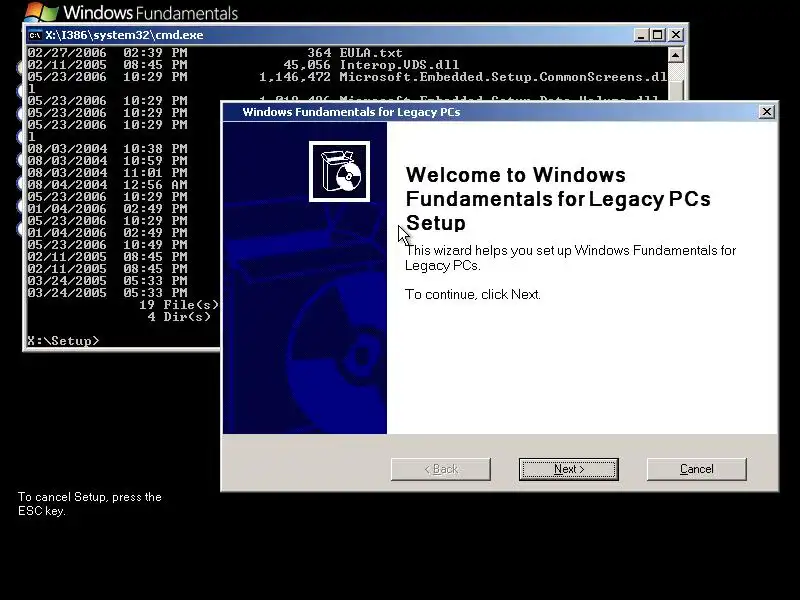Click the 'This wizard helps you' description
Viewport: 800px width, 600px height.
(570, 258)
